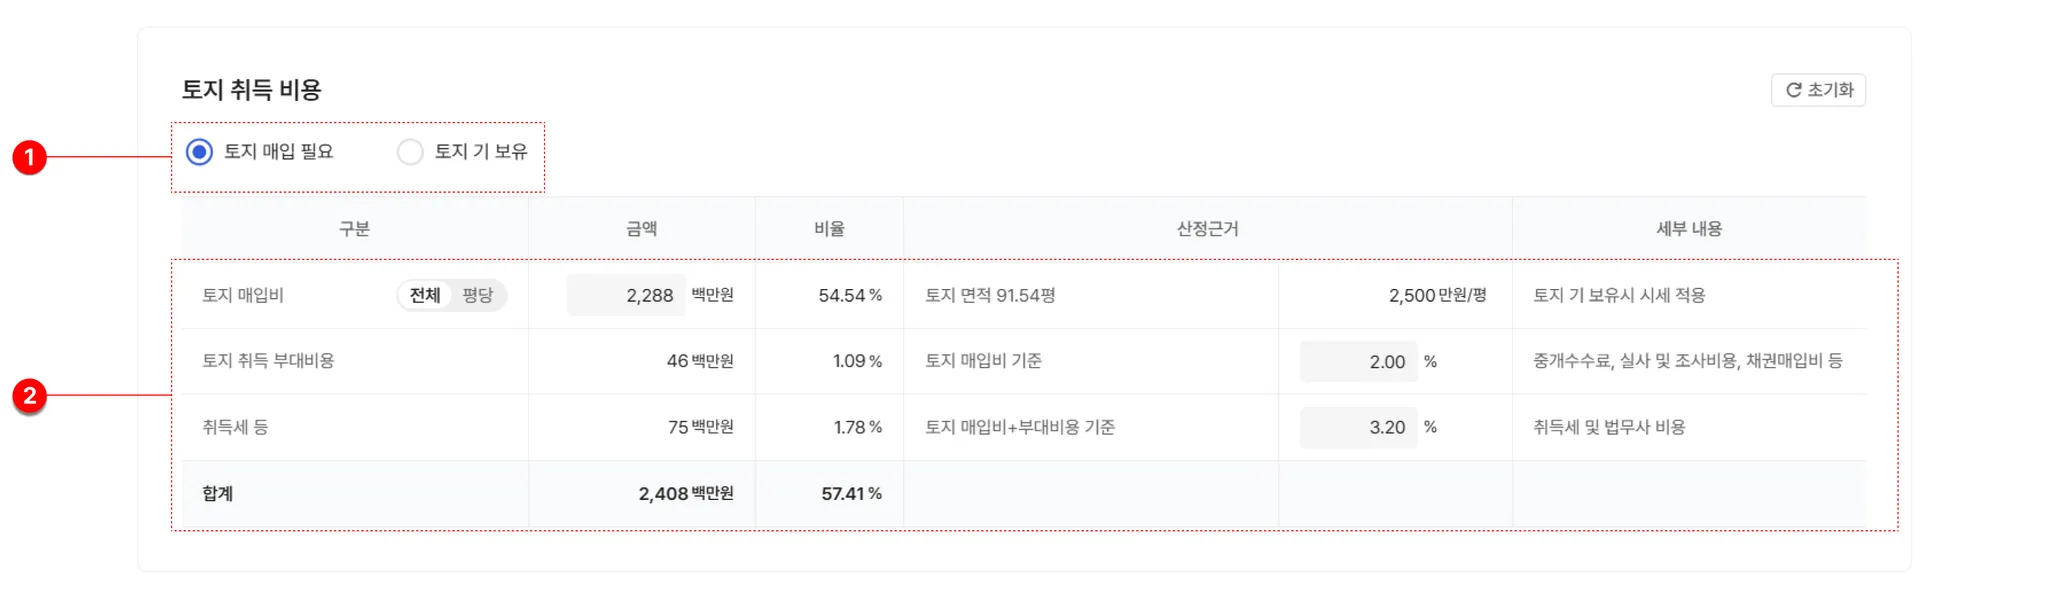2048x610 pixels.
Task: Switch the land cost toggle to 전체
Action: (x=425, y=295)
